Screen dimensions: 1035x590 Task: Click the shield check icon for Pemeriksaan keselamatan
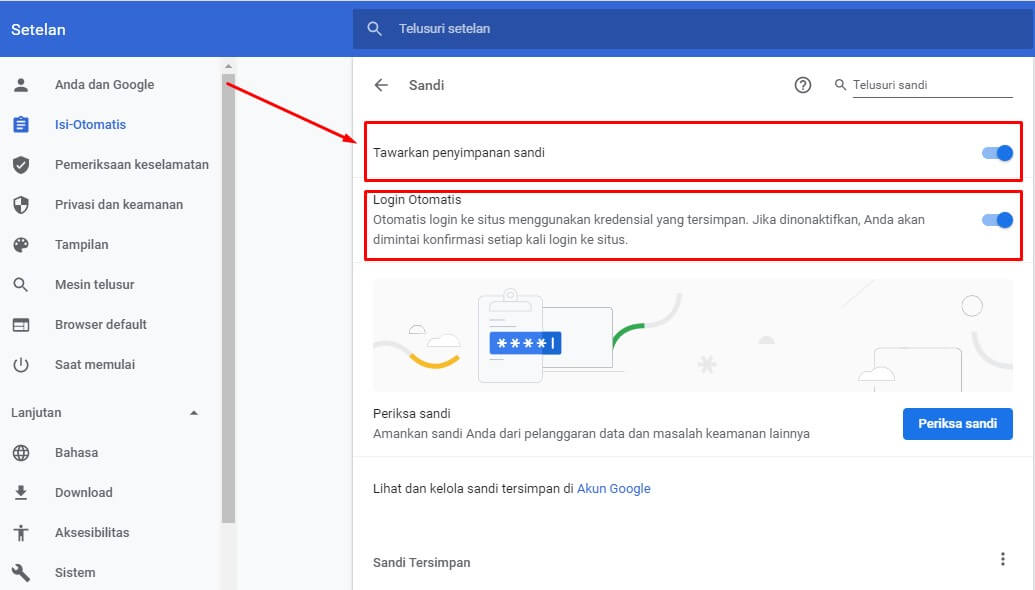pos(21,164)
